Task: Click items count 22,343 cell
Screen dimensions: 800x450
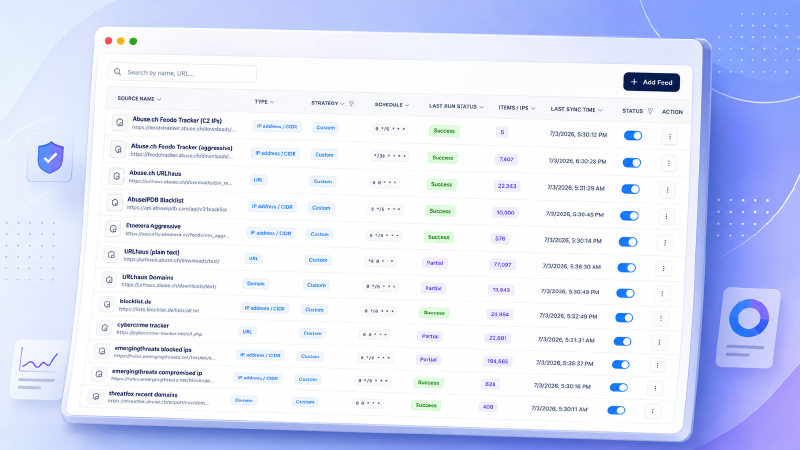Action: click(507, 186)
